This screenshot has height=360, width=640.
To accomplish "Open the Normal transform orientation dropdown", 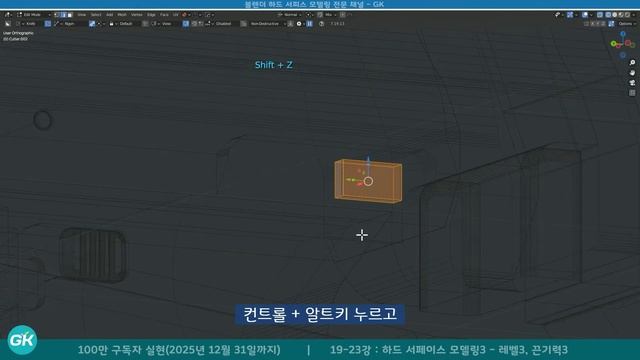I will pos(289,15).
